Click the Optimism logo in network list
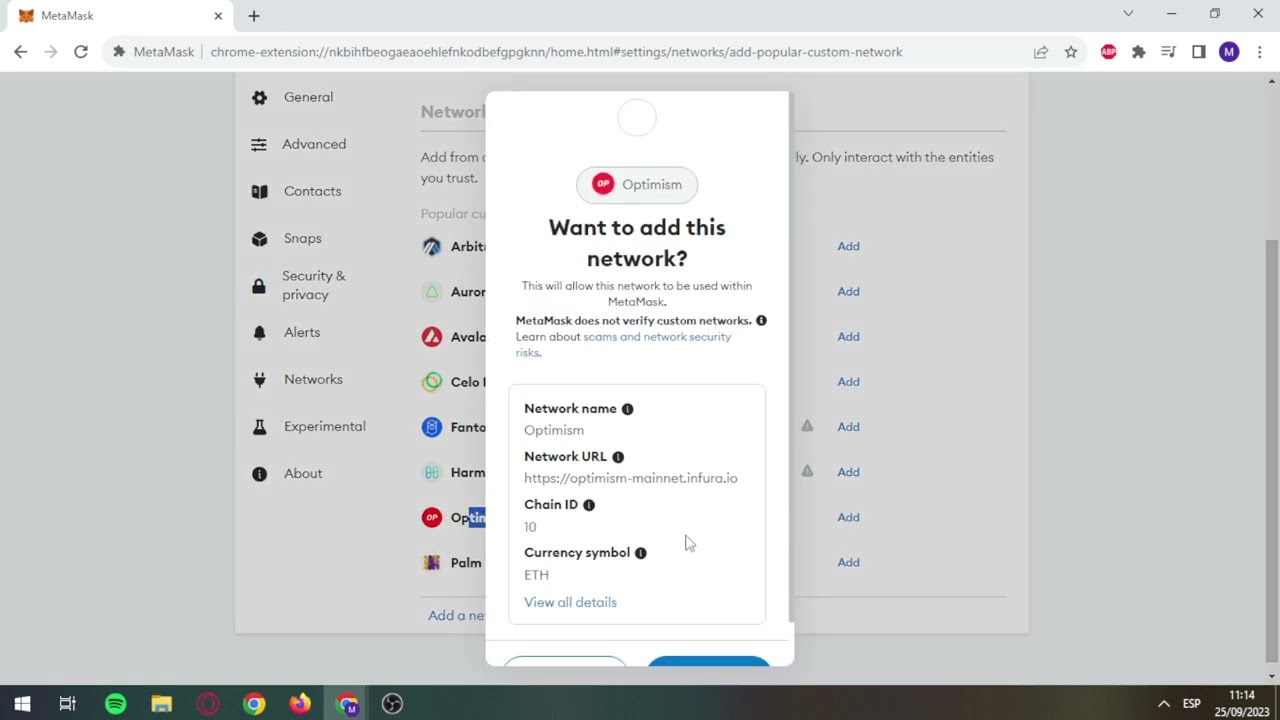1280x720 pixels. click(x=431, y=517)
